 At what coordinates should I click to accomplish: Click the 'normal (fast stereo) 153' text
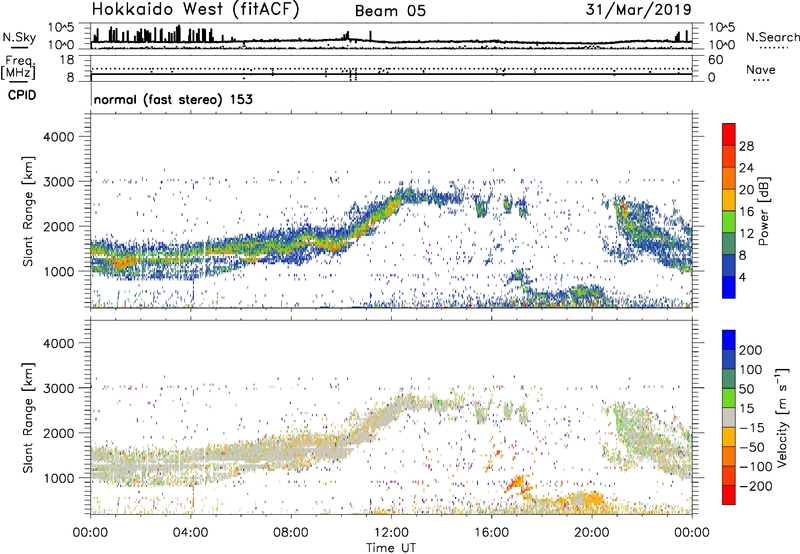click(173, 99)
